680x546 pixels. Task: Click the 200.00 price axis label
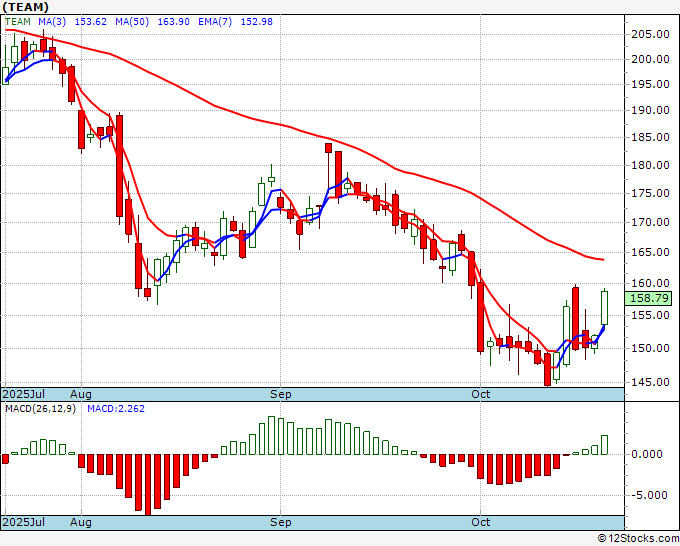click(651, 59)
